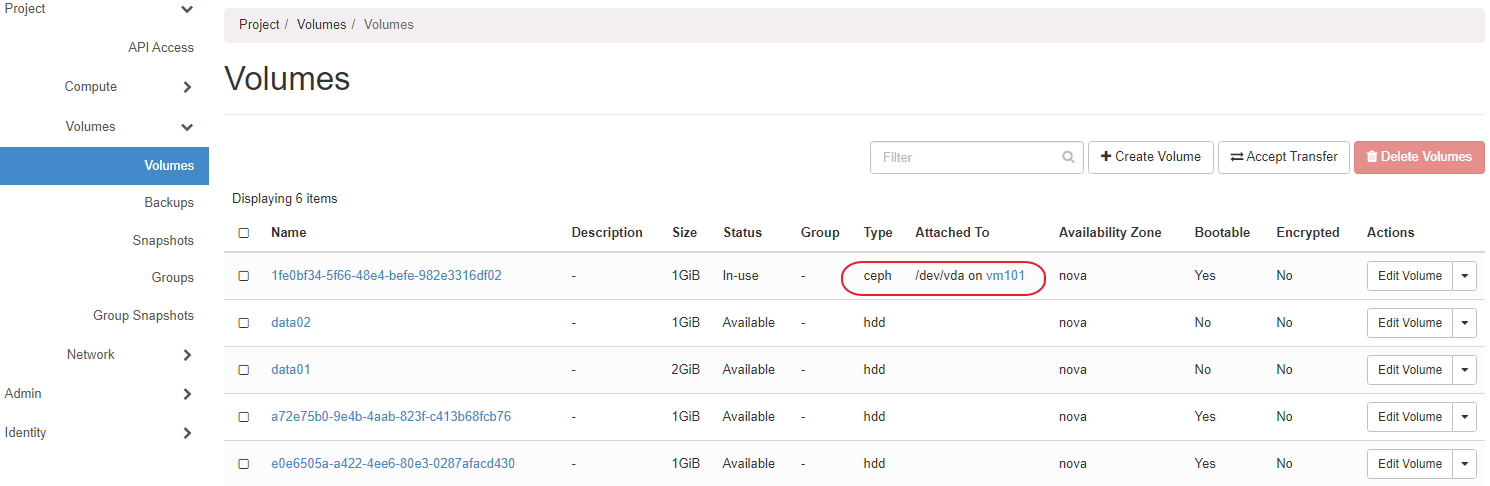
Task: Expand the actions caret for data01 row
Action: [1464, 370]
